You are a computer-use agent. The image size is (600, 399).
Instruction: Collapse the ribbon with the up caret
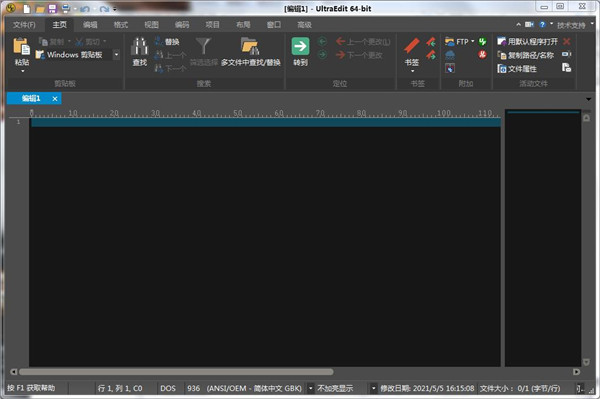pyautogui.click(x=518, y=24)
